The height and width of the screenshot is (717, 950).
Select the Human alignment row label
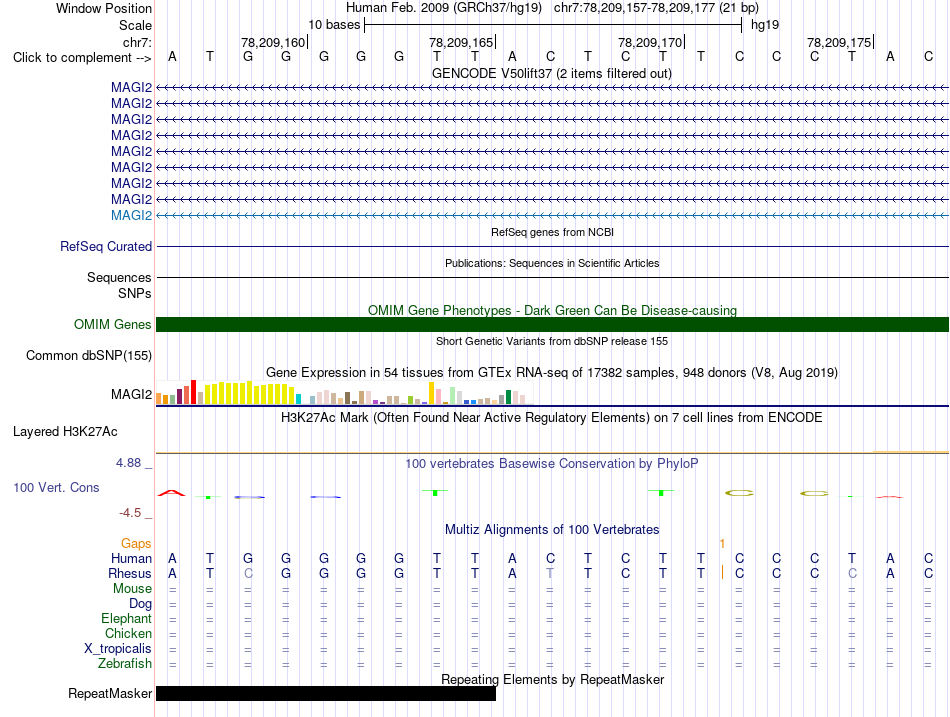(131, 558)
